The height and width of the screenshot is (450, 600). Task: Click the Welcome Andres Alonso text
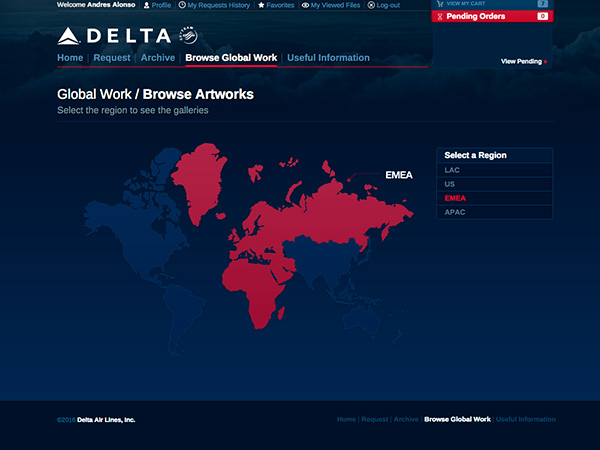(96, 5)
